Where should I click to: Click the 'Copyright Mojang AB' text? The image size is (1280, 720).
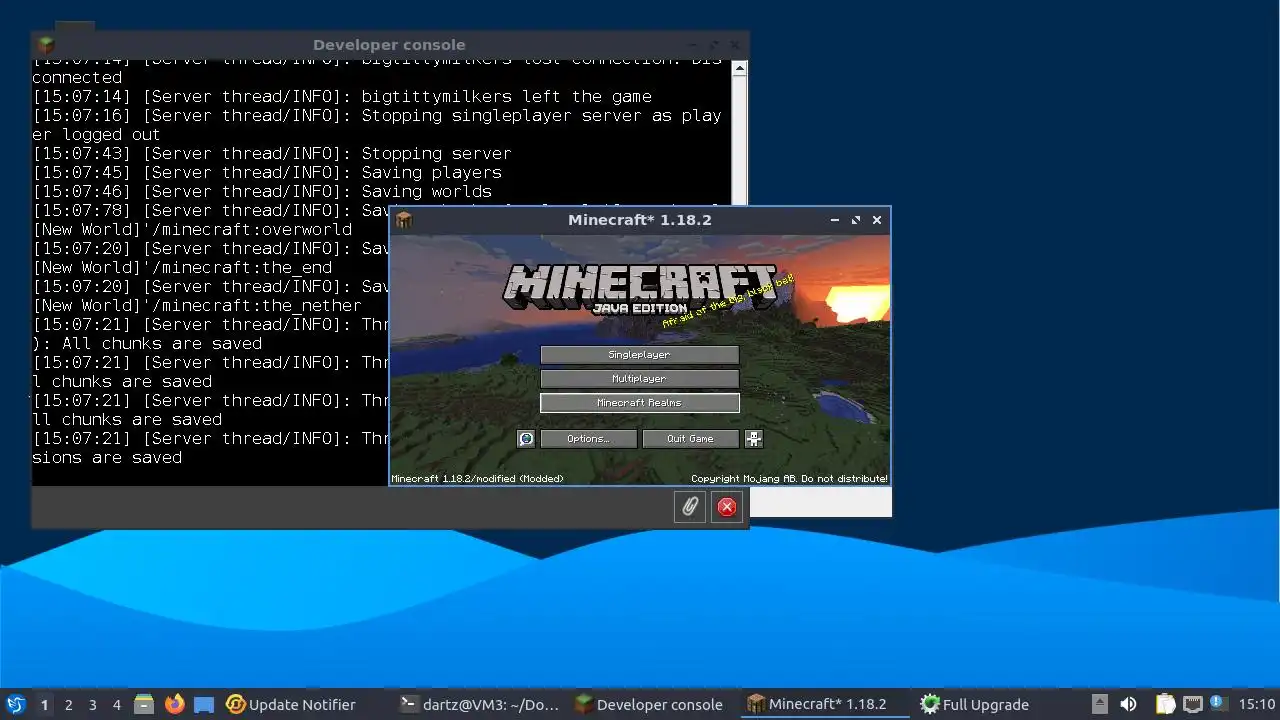[x=789, y=479]
